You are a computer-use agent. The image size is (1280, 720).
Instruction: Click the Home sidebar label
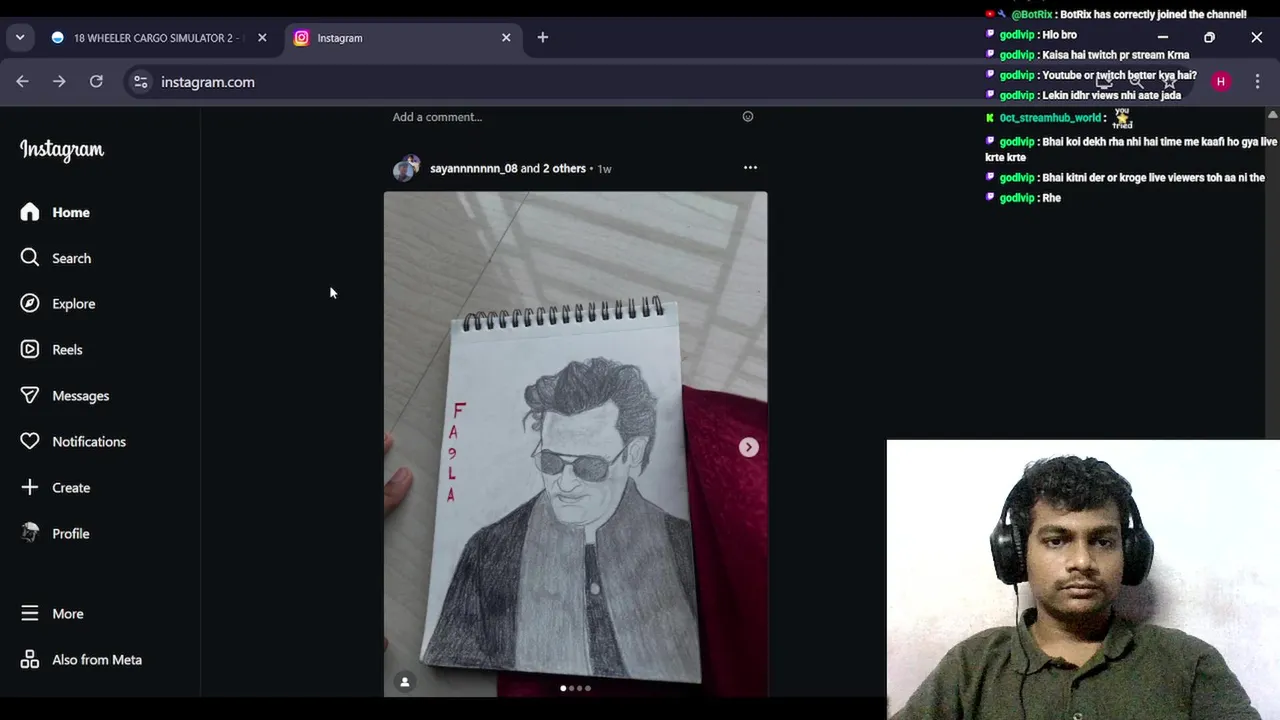[71, 213]
